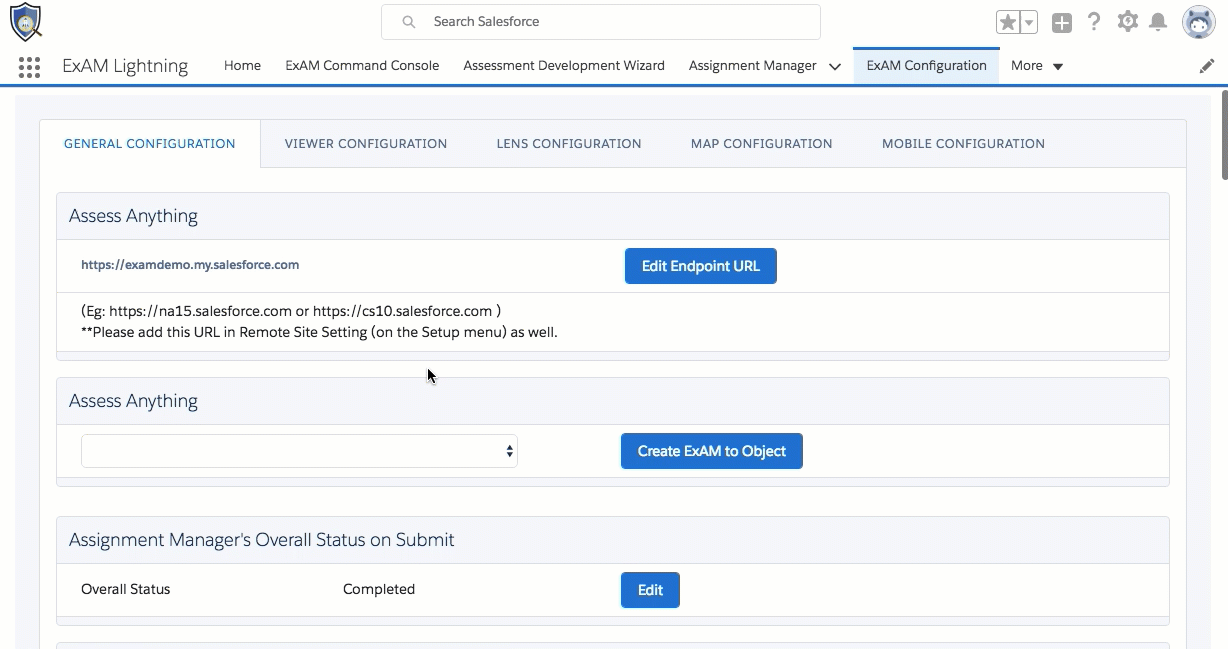Click the ExAM shield logo
The width and height of the screenshot is (1228, 649).
coord(26,21)
